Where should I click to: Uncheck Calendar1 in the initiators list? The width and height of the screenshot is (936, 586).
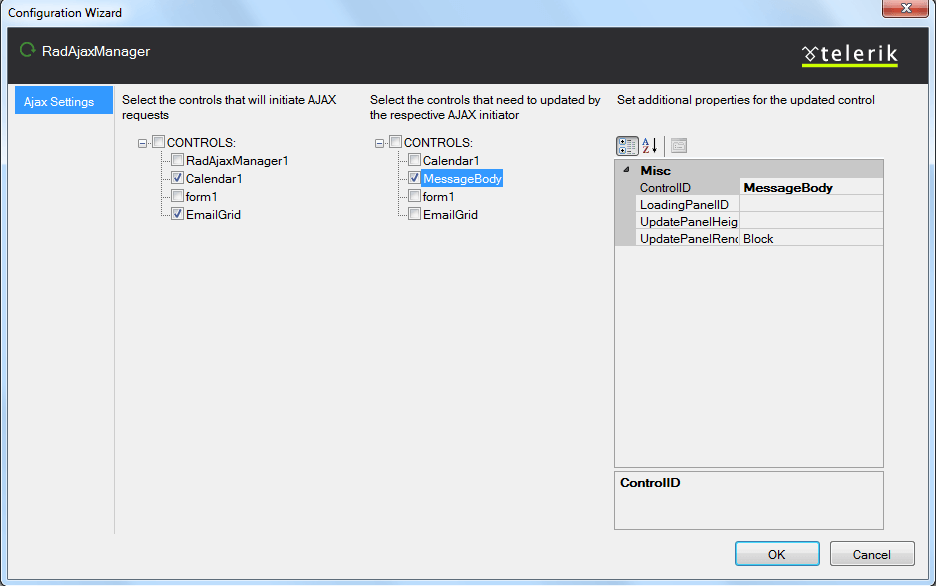pos(177,178)
